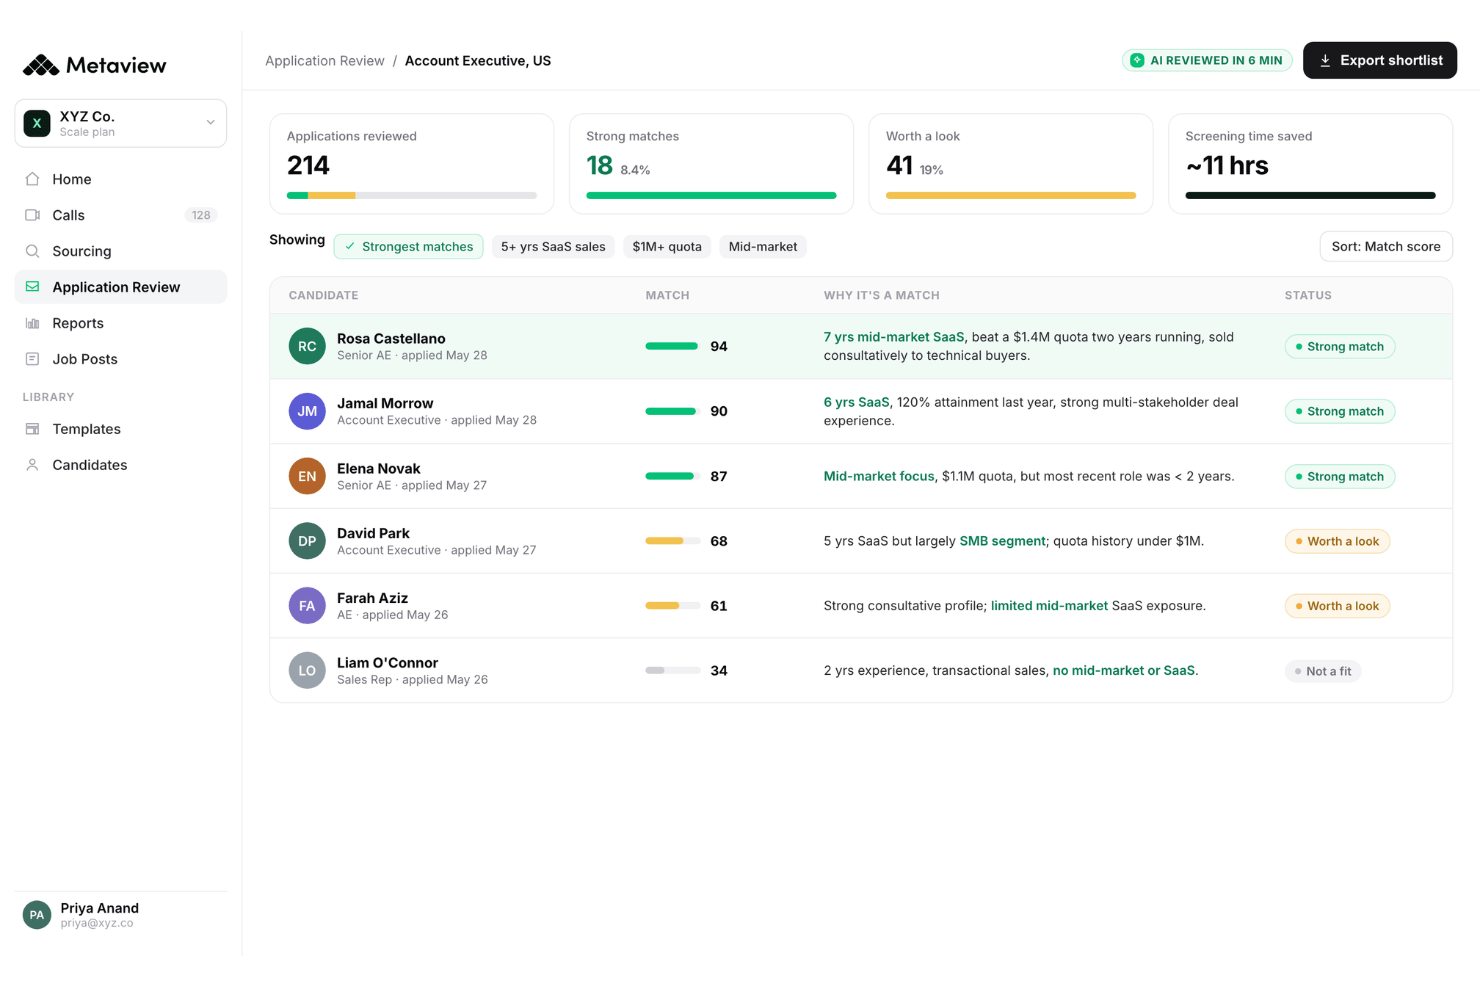Click Liam O'Connor's grey match score bar
This screenshot has height=987, width=1480.
672,671
